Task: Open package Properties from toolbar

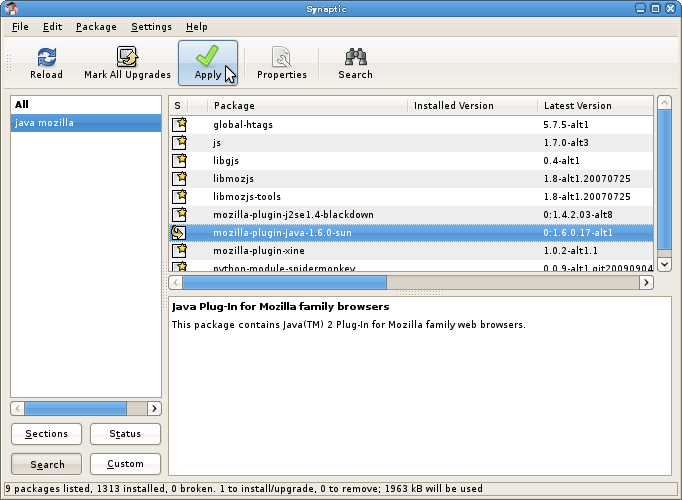Action: [282, 63]
